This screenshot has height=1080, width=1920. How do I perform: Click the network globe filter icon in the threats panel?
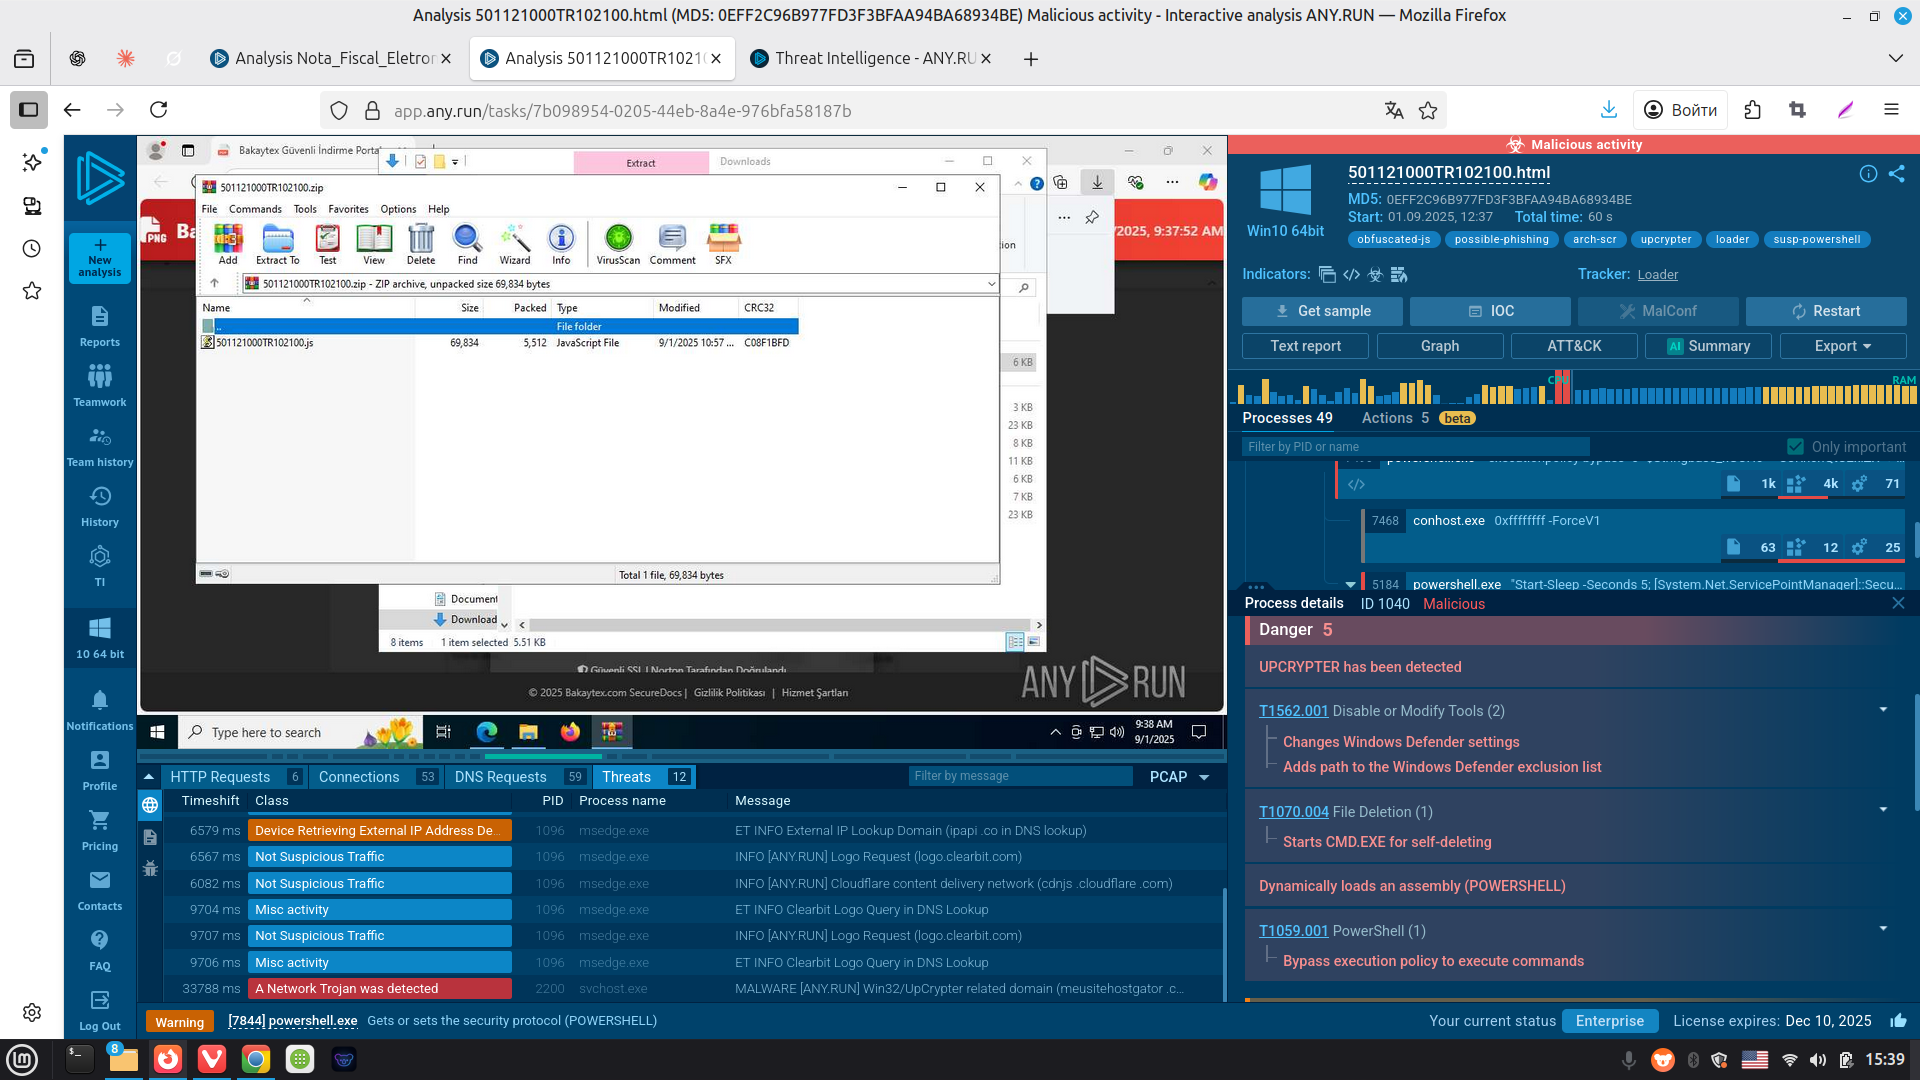tap(150, 805)
